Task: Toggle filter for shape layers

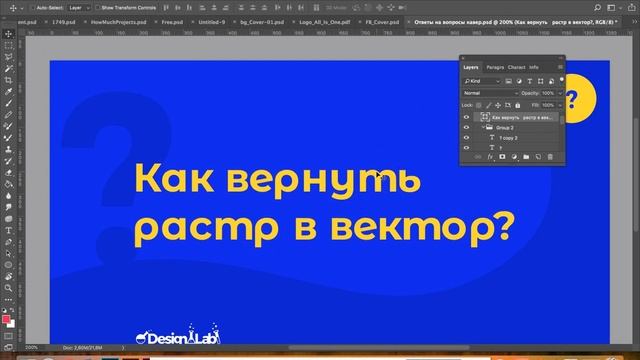Action: (540, 81)
